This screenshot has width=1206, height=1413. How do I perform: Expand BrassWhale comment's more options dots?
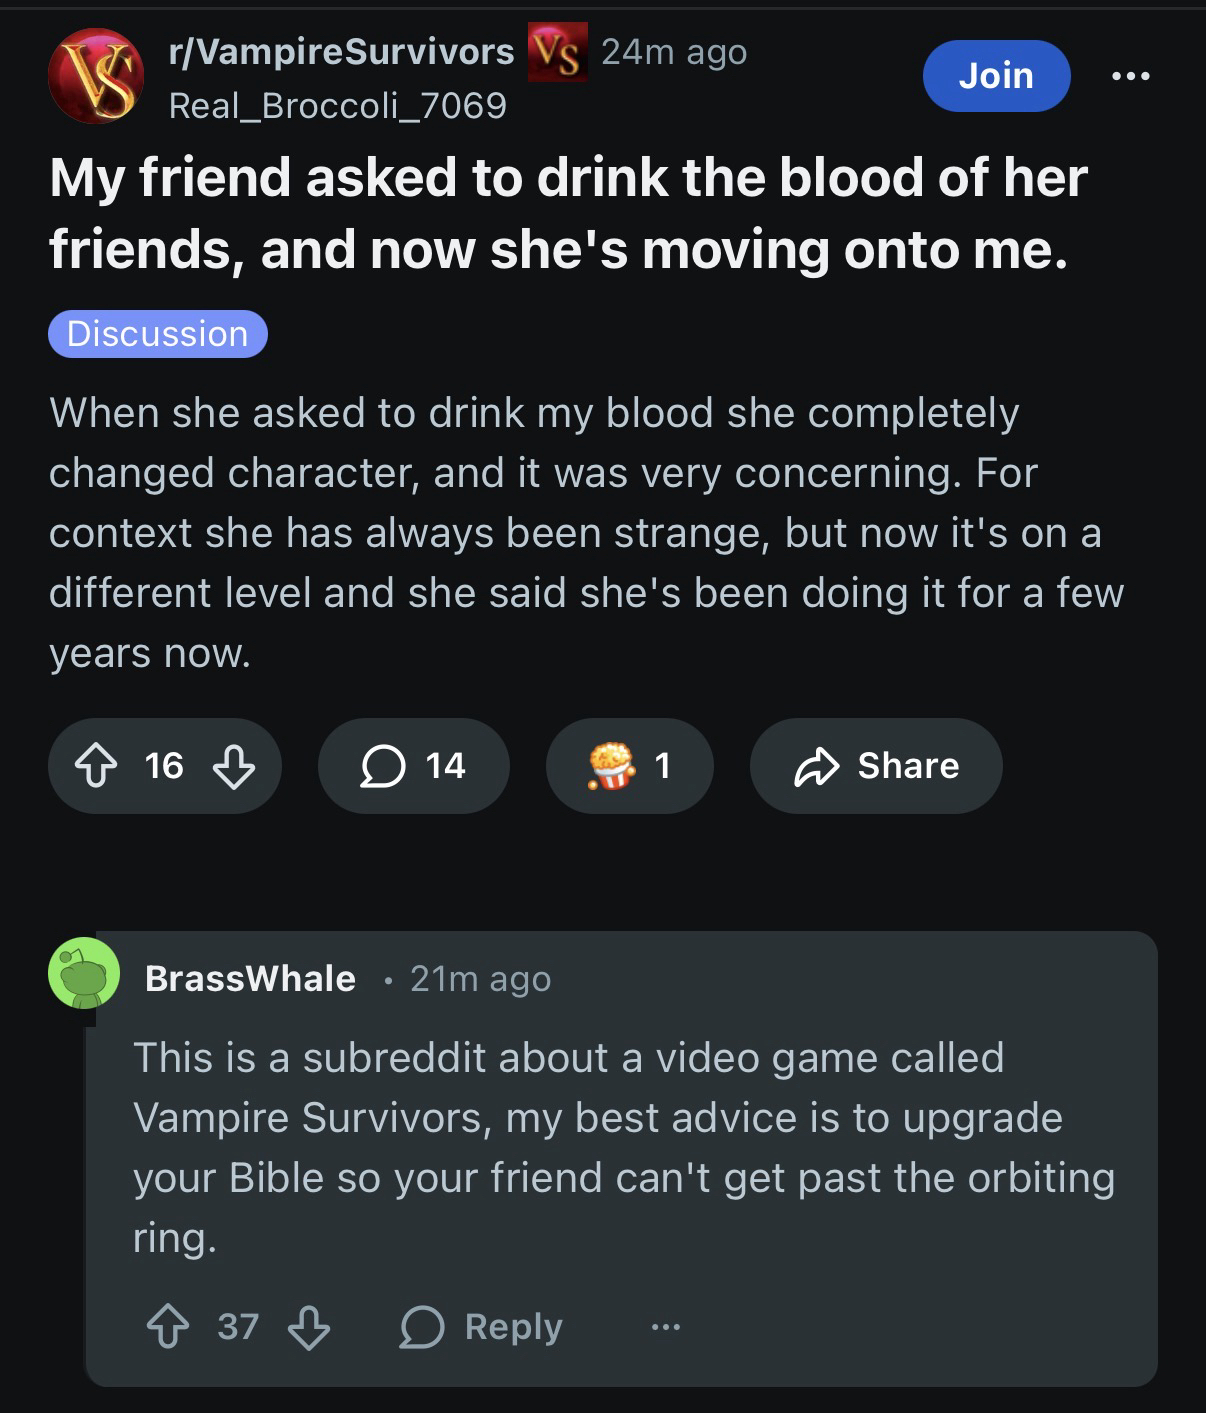tap(665, 1327)
